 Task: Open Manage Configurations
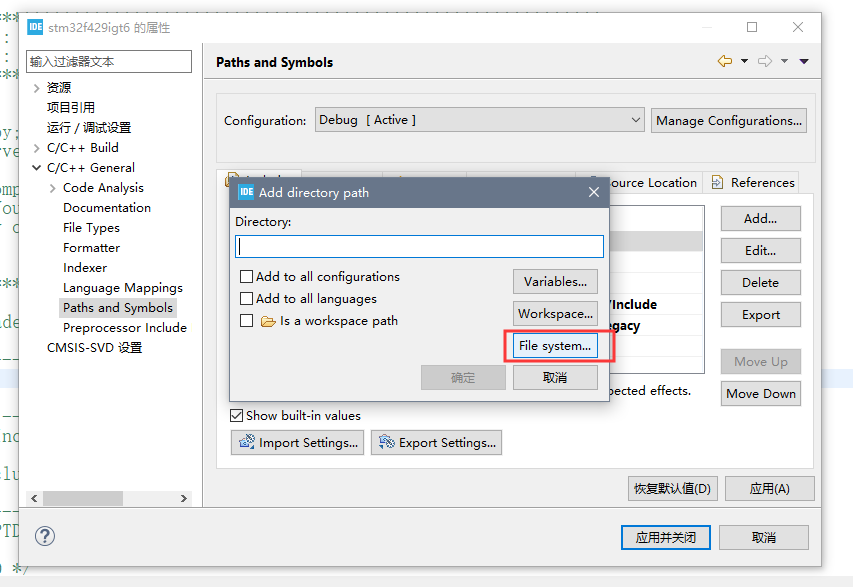click(x=728, y=120)
